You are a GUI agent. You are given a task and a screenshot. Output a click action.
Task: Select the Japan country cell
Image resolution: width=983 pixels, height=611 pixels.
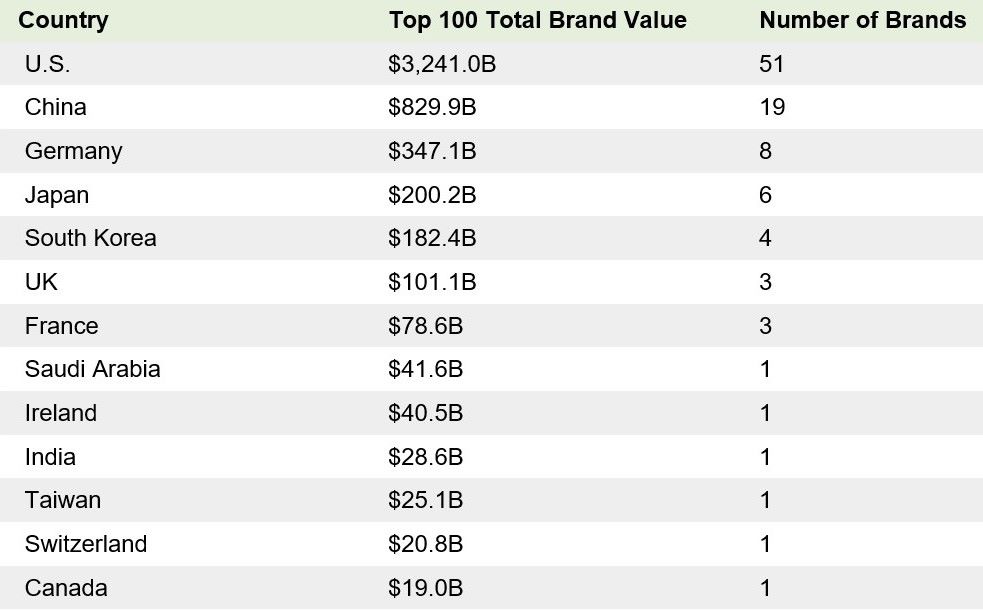click(56, 195)
